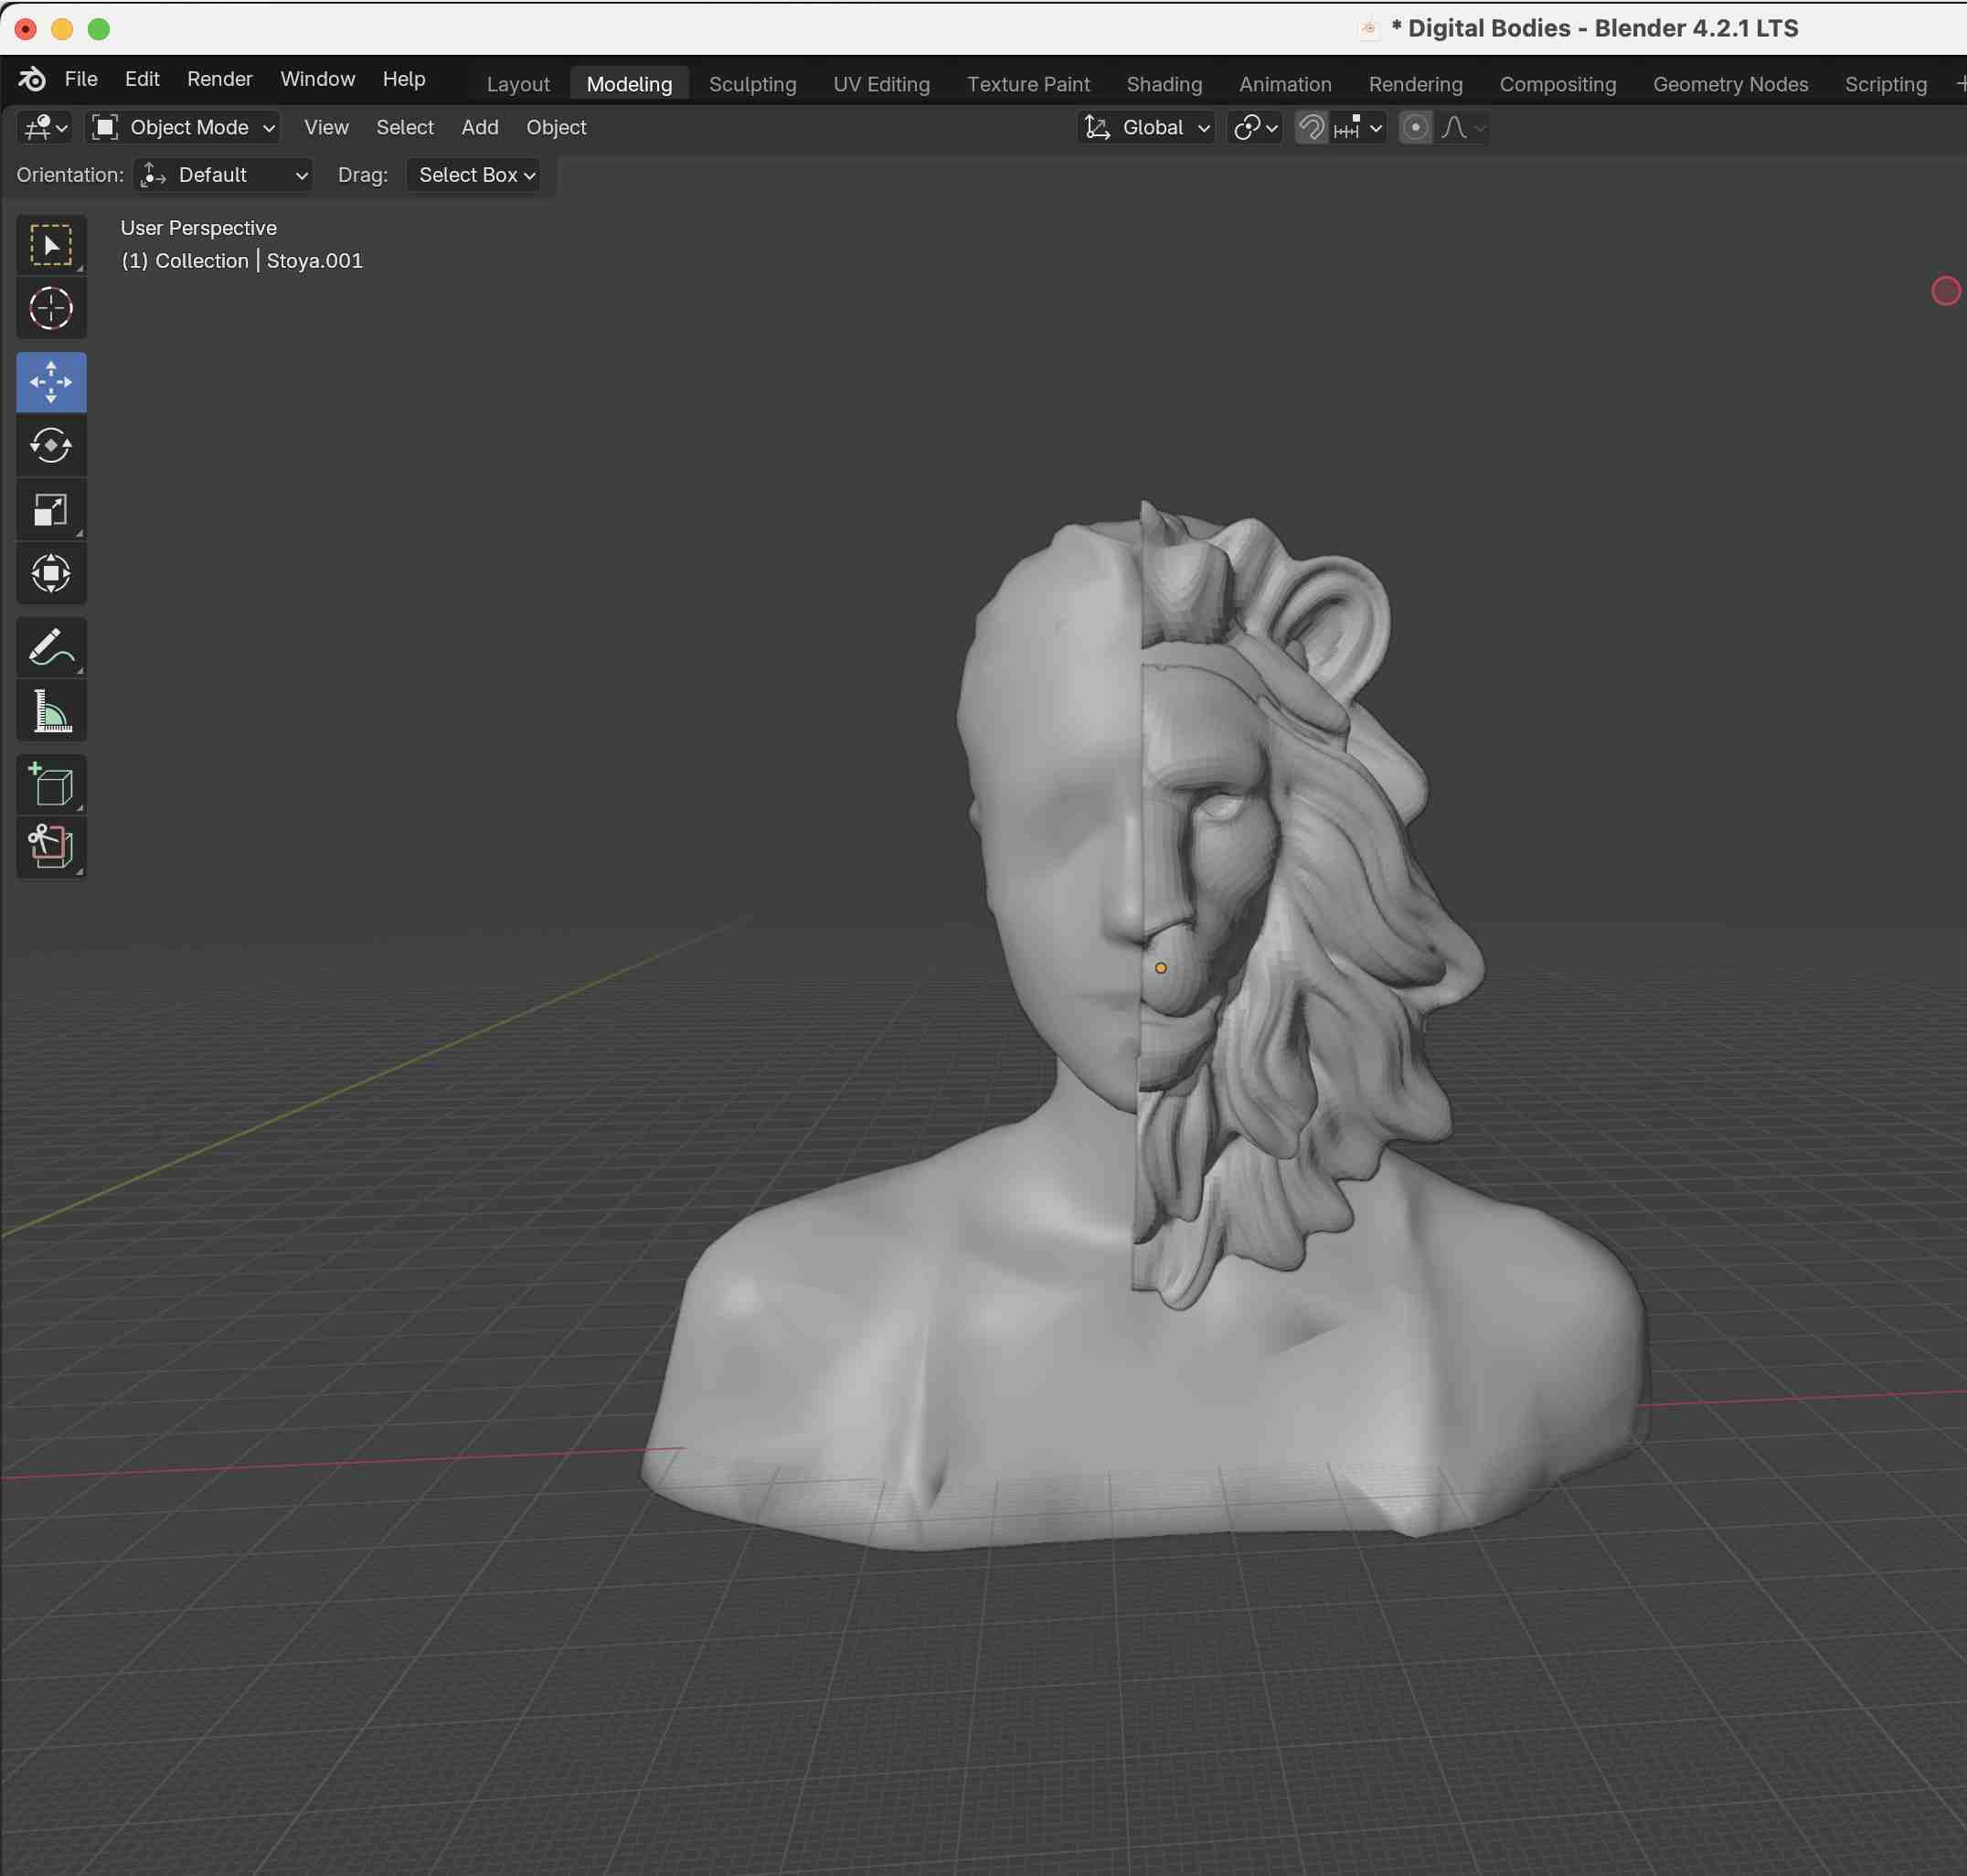The width and height of the screenshot is (1967, 1876).
Task: Toggle proportional editing
Action: point(1415,127)
